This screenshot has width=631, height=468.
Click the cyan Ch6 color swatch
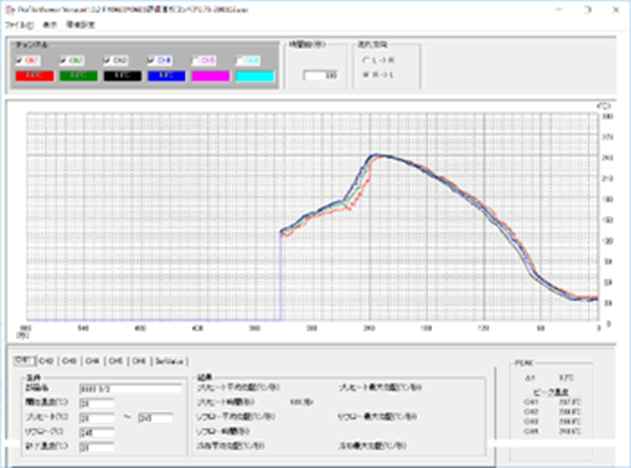[253, 74]
